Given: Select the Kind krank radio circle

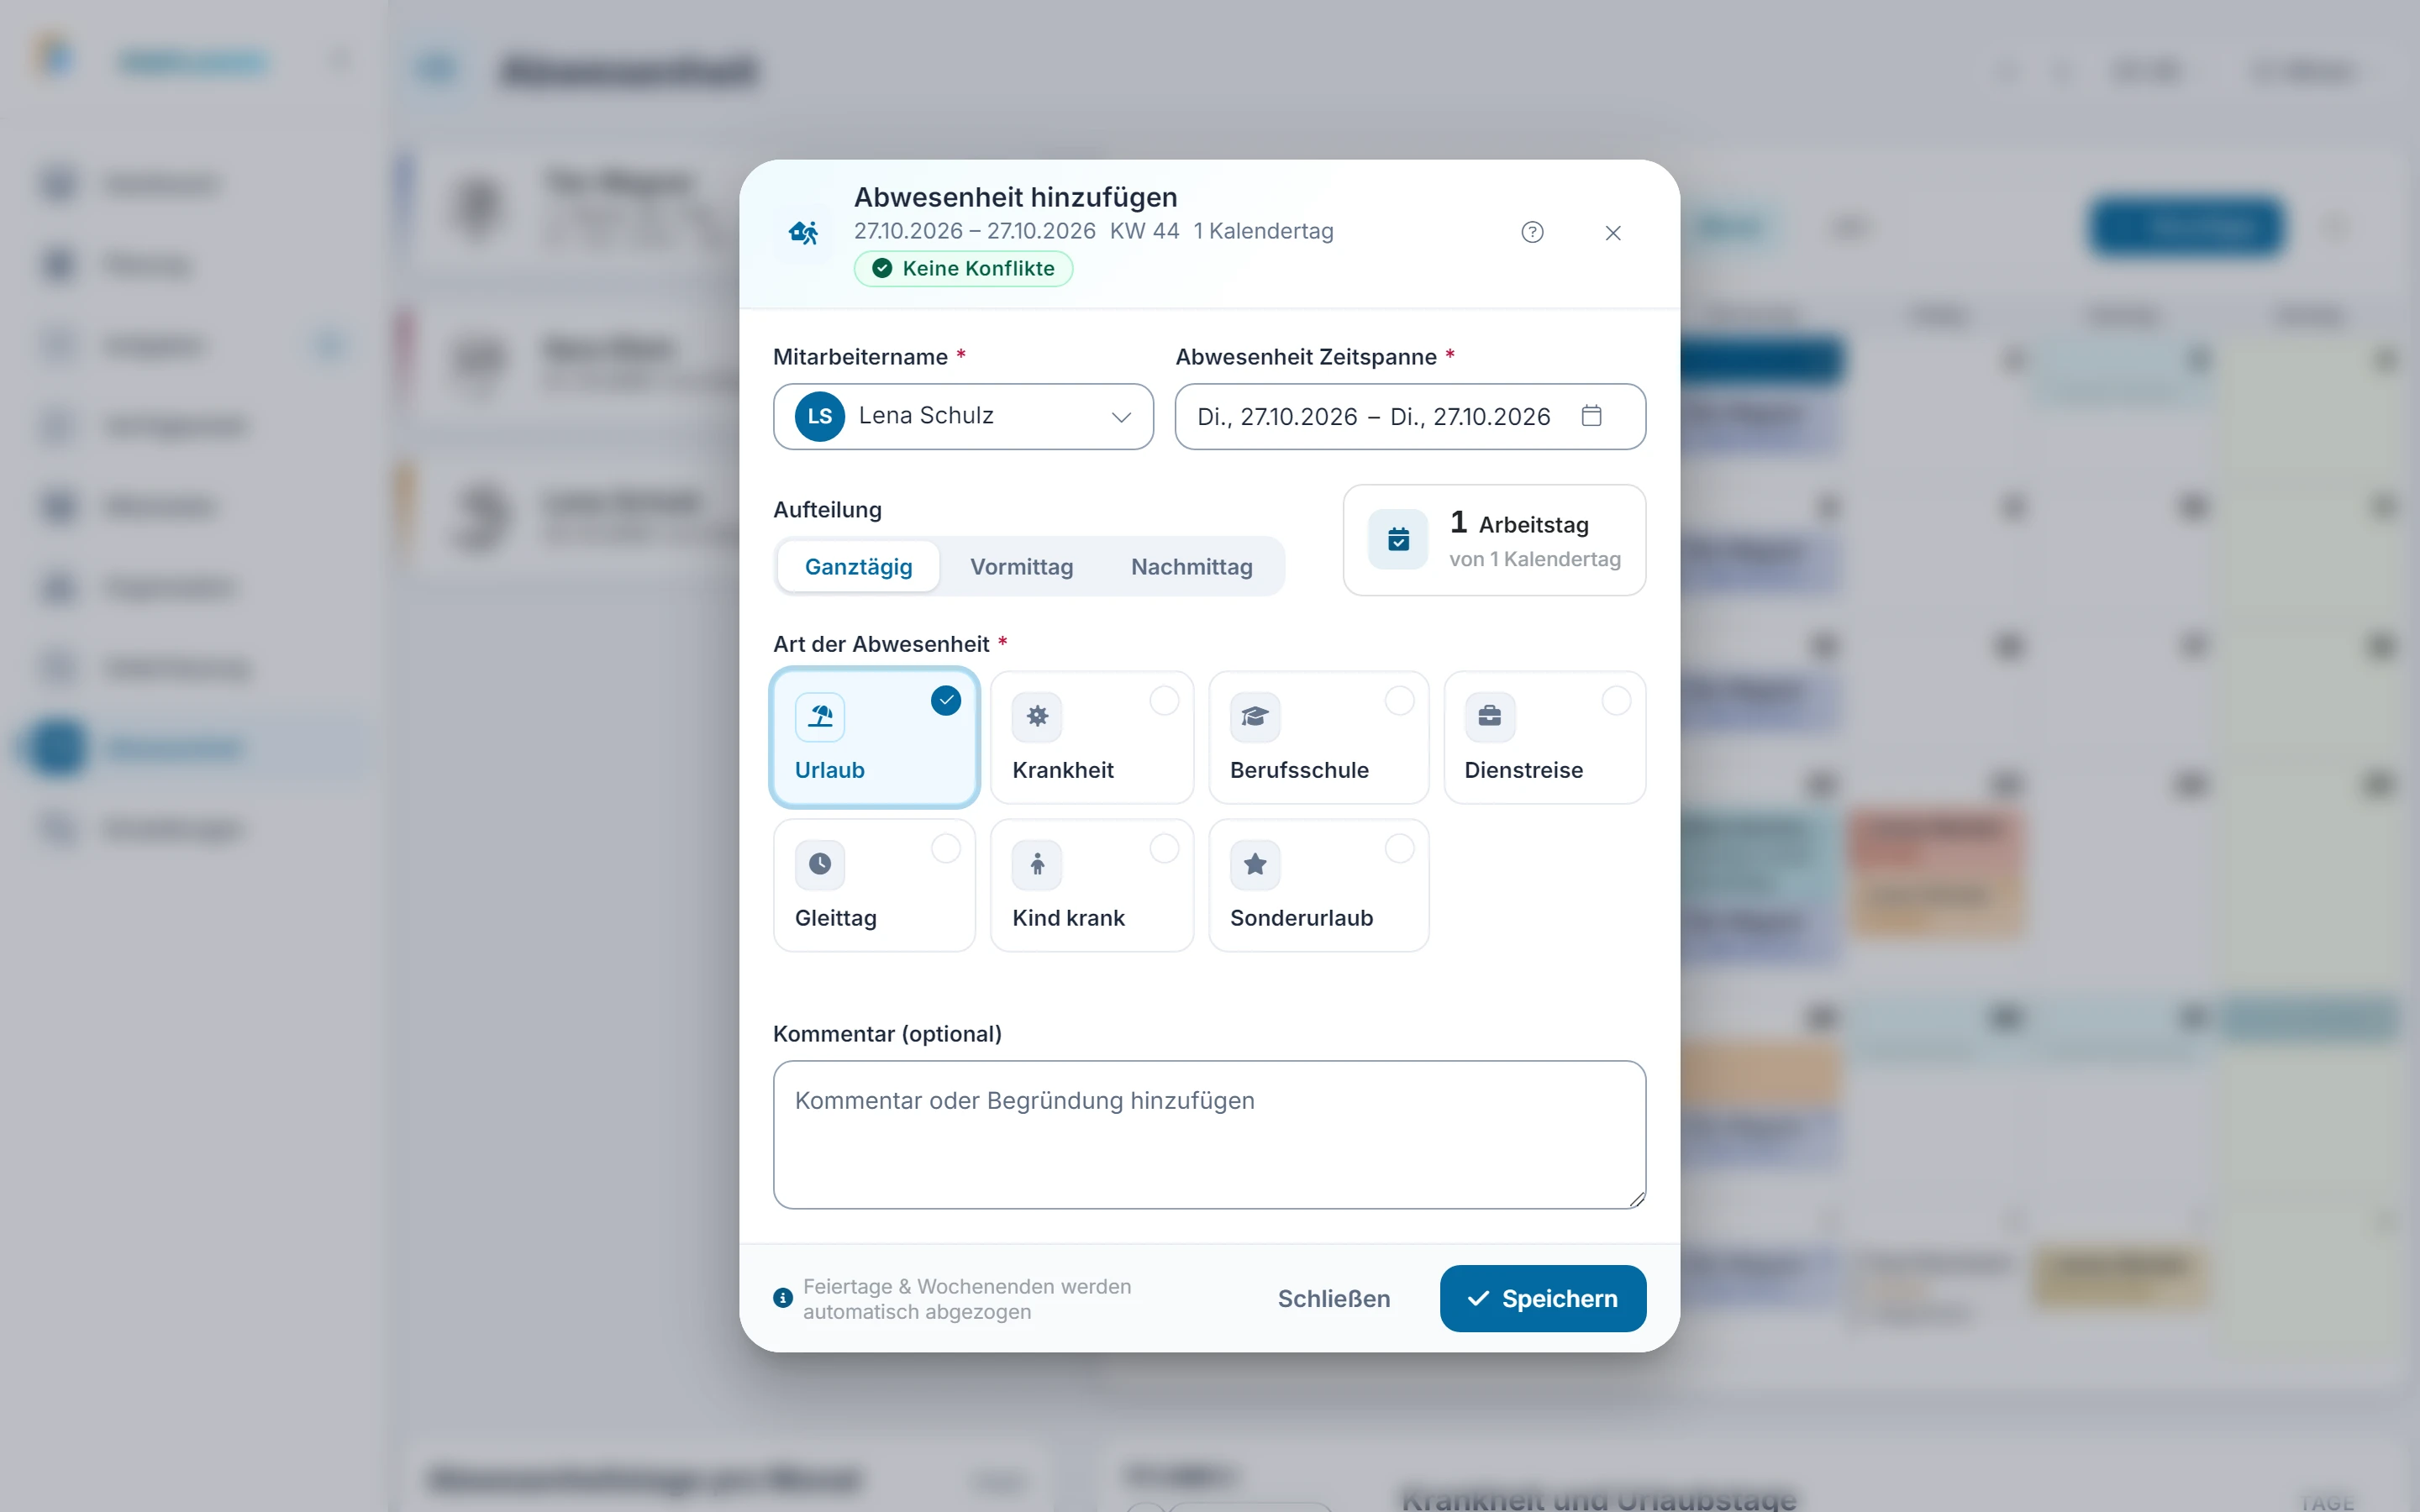Looking at the screenshot, I should click(1164, 849).
